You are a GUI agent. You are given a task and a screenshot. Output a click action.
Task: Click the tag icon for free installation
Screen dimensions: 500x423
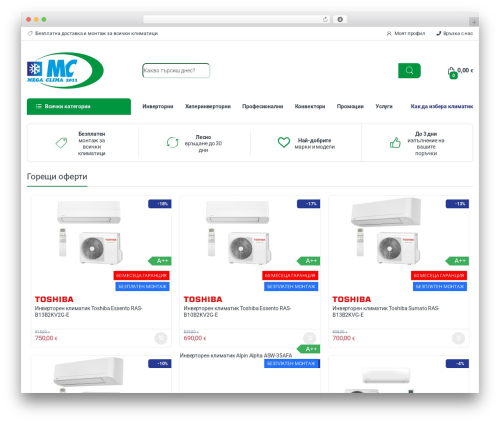tap(61, 143)
